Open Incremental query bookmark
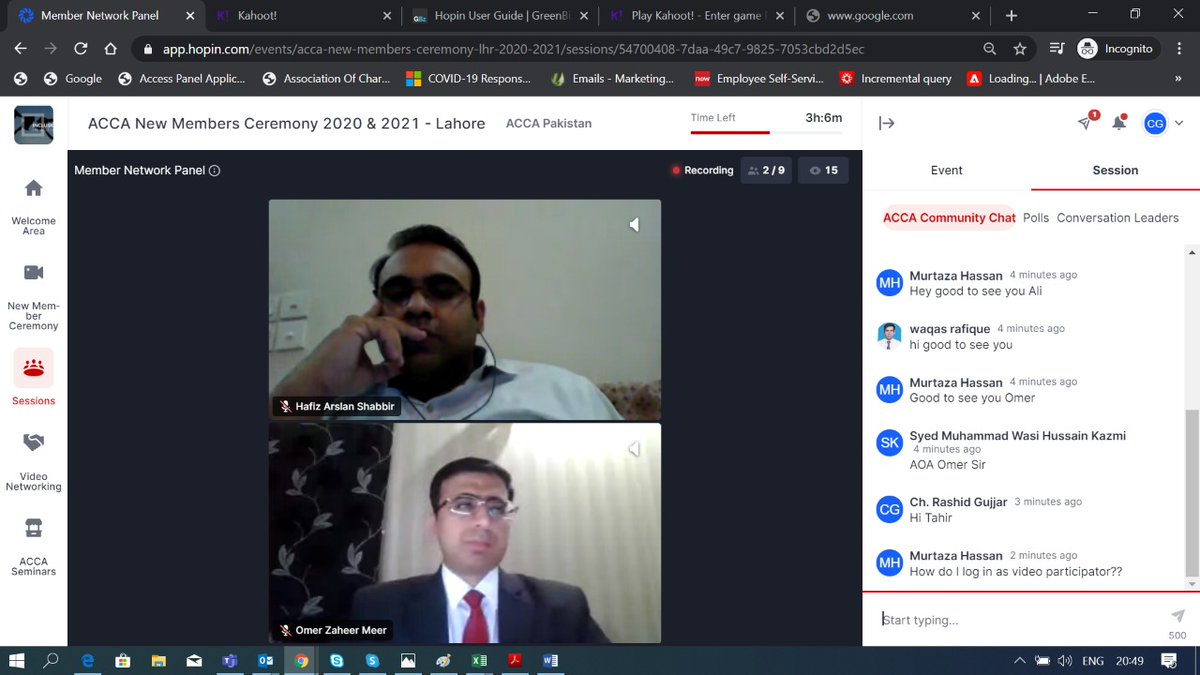Viewport: 1200px width, 675px height. pos(896,78)
